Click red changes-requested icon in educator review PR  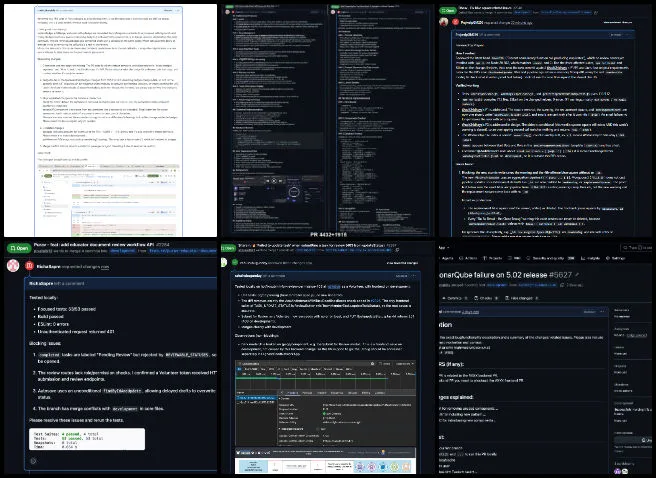tap(29, 266)
